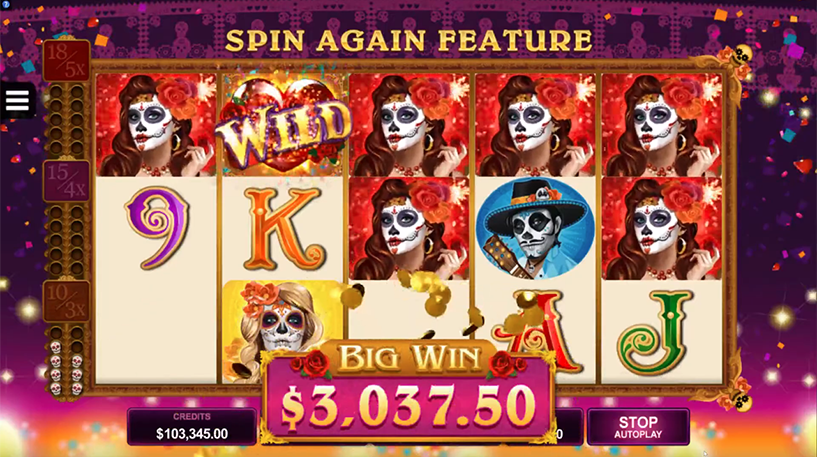Click the Spin Again Feature title
This screenshot has width=817, height=457.
pyautogui.click(x=408, y=41)
